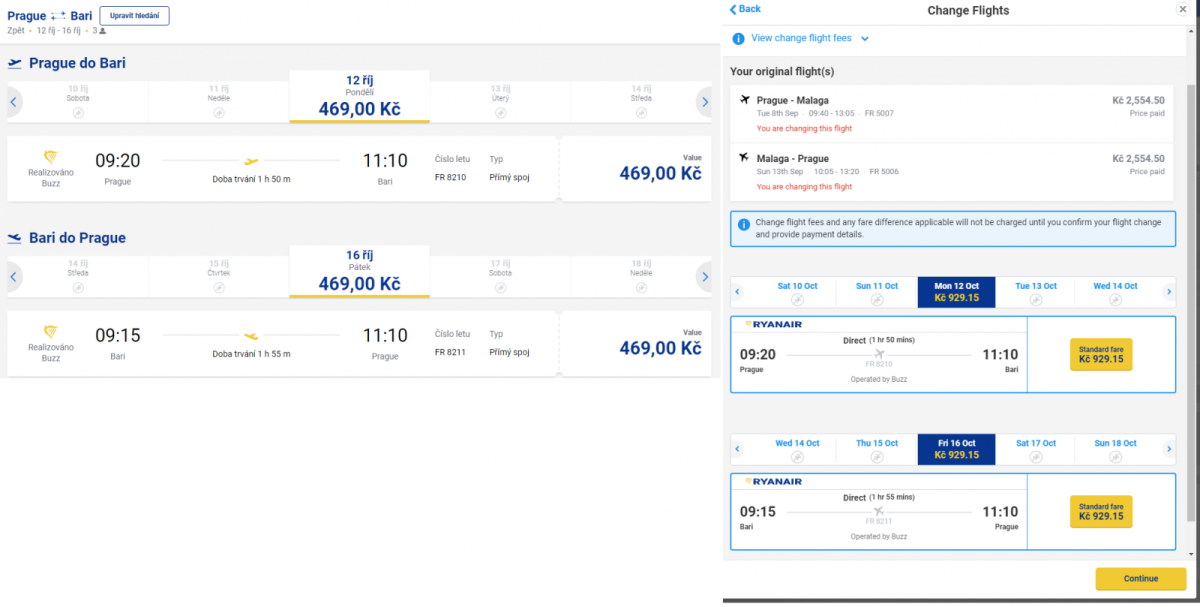Select Standard fare for Prague to Bari flight
1200x607 pixels.
1100,355
